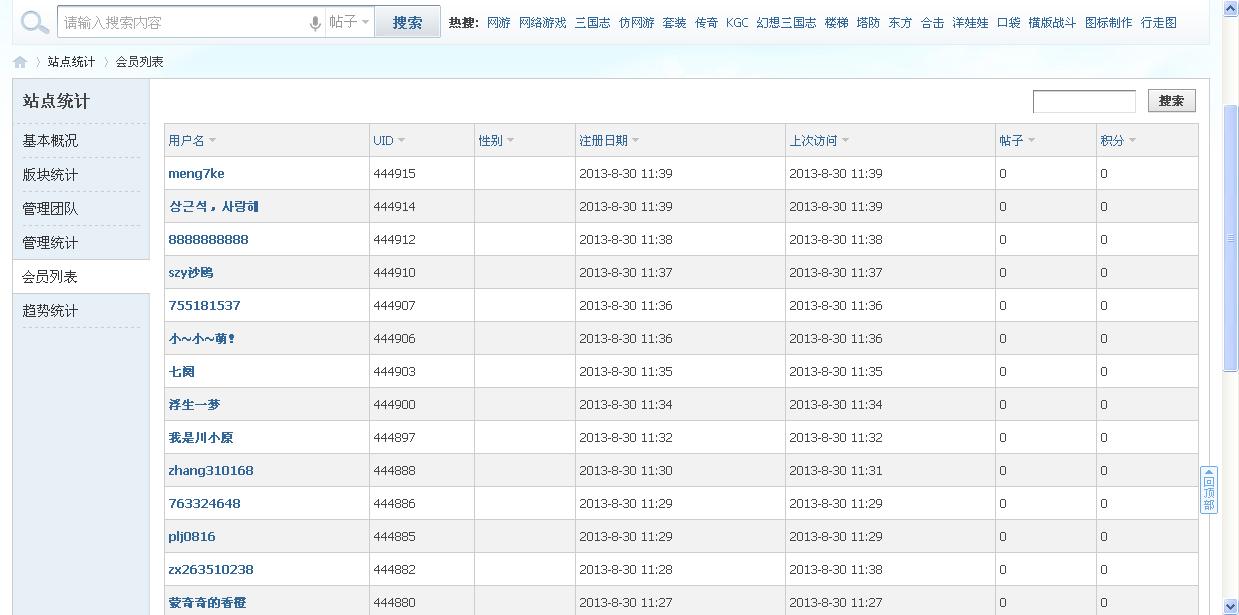This screenshot has height=615, width=1239.
Task: Click the member list 搜索 button
Action: 1171,101
